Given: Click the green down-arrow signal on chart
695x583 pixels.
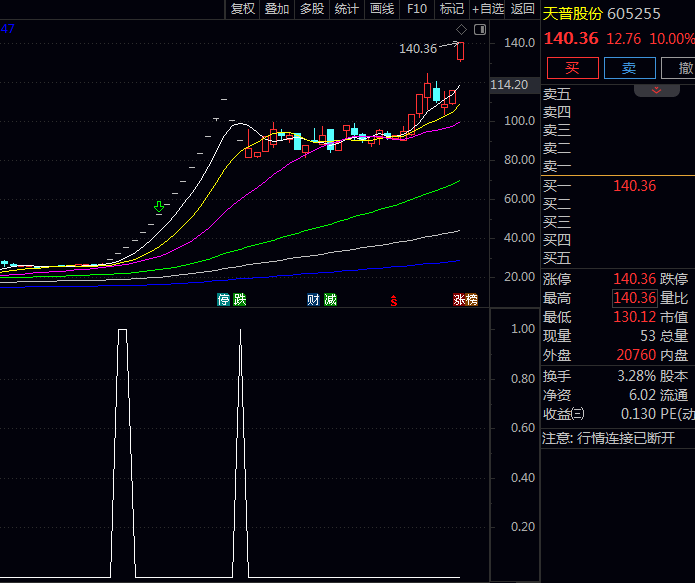Looking at the screenshot, I should 159,207.
